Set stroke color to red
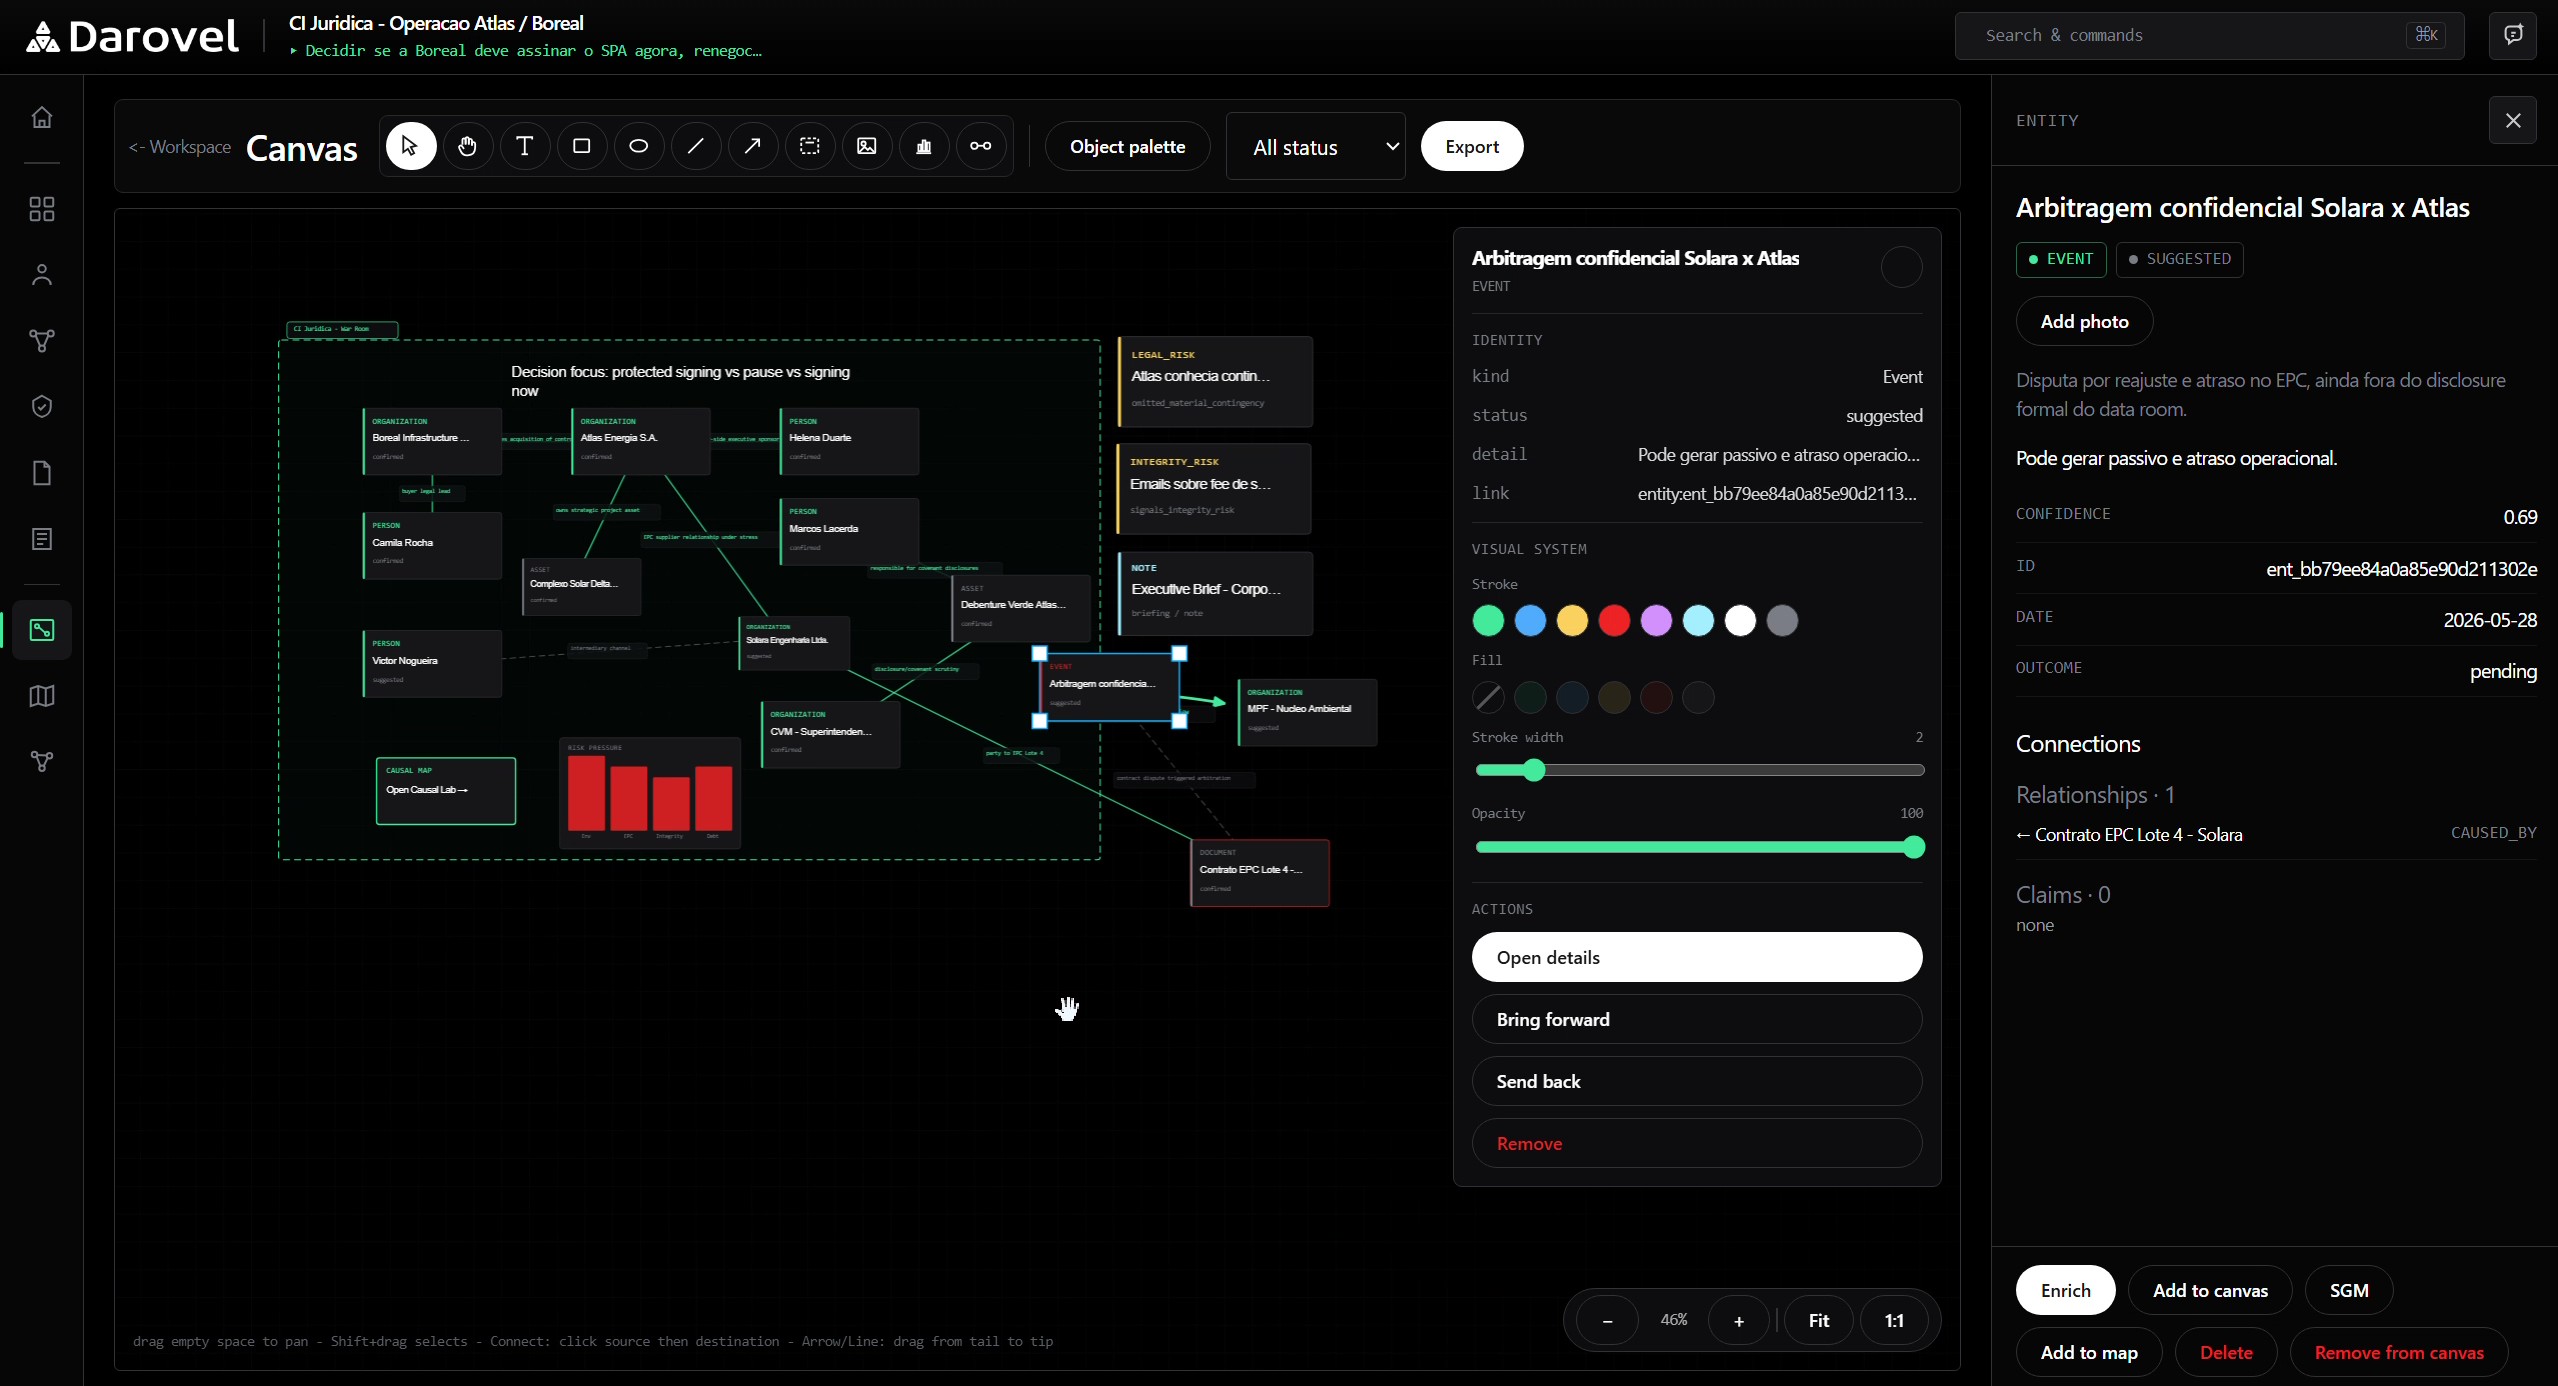Viewport: 2558px width, 1386px height. [x=1614, y=621]
